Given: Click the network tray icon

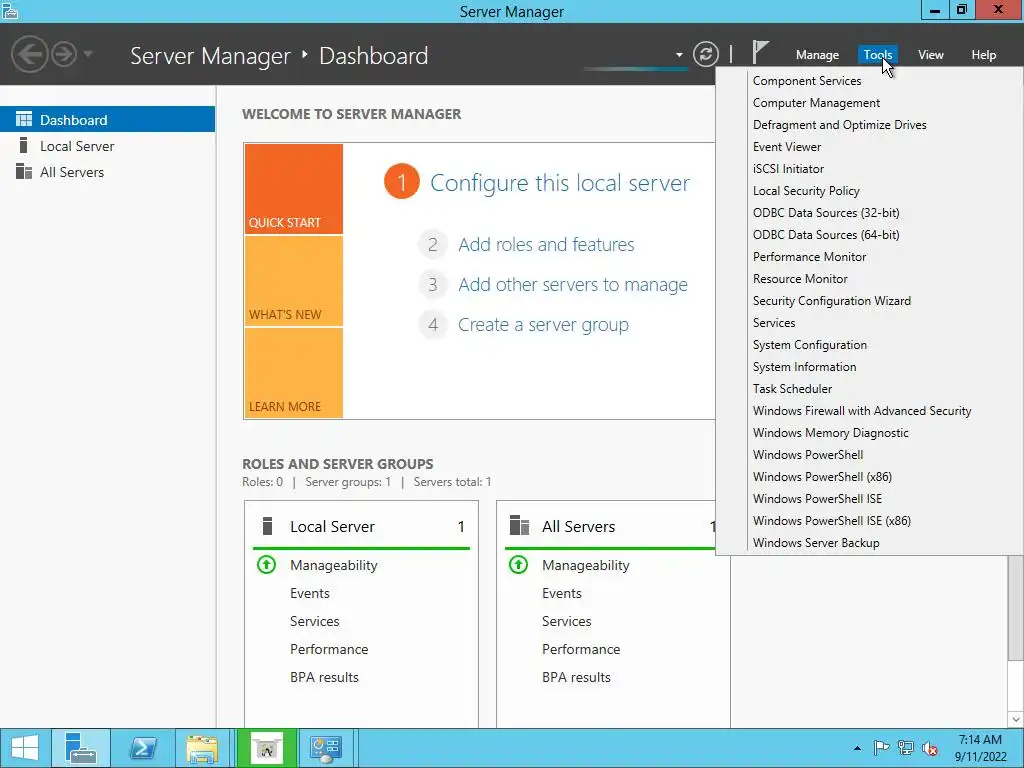Looking at the screenshot, I should pos(906,747).
